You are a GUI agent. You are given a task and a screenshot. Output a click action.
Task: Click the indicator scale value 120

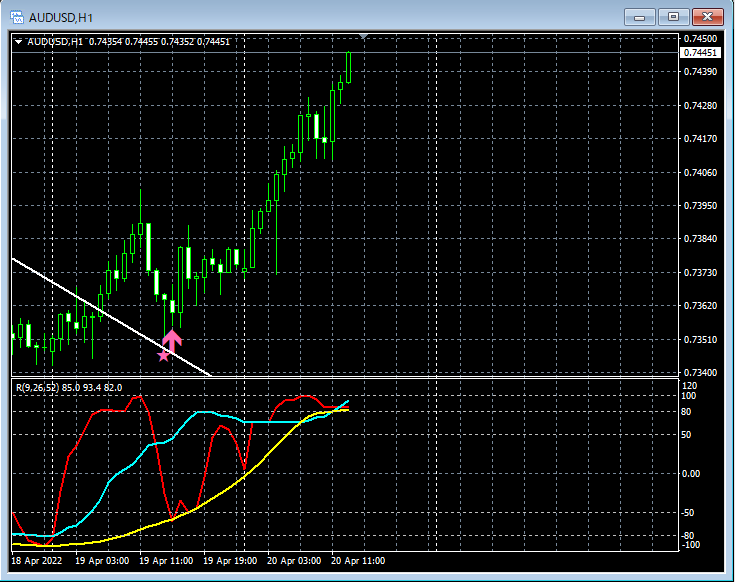coord(690,386)
